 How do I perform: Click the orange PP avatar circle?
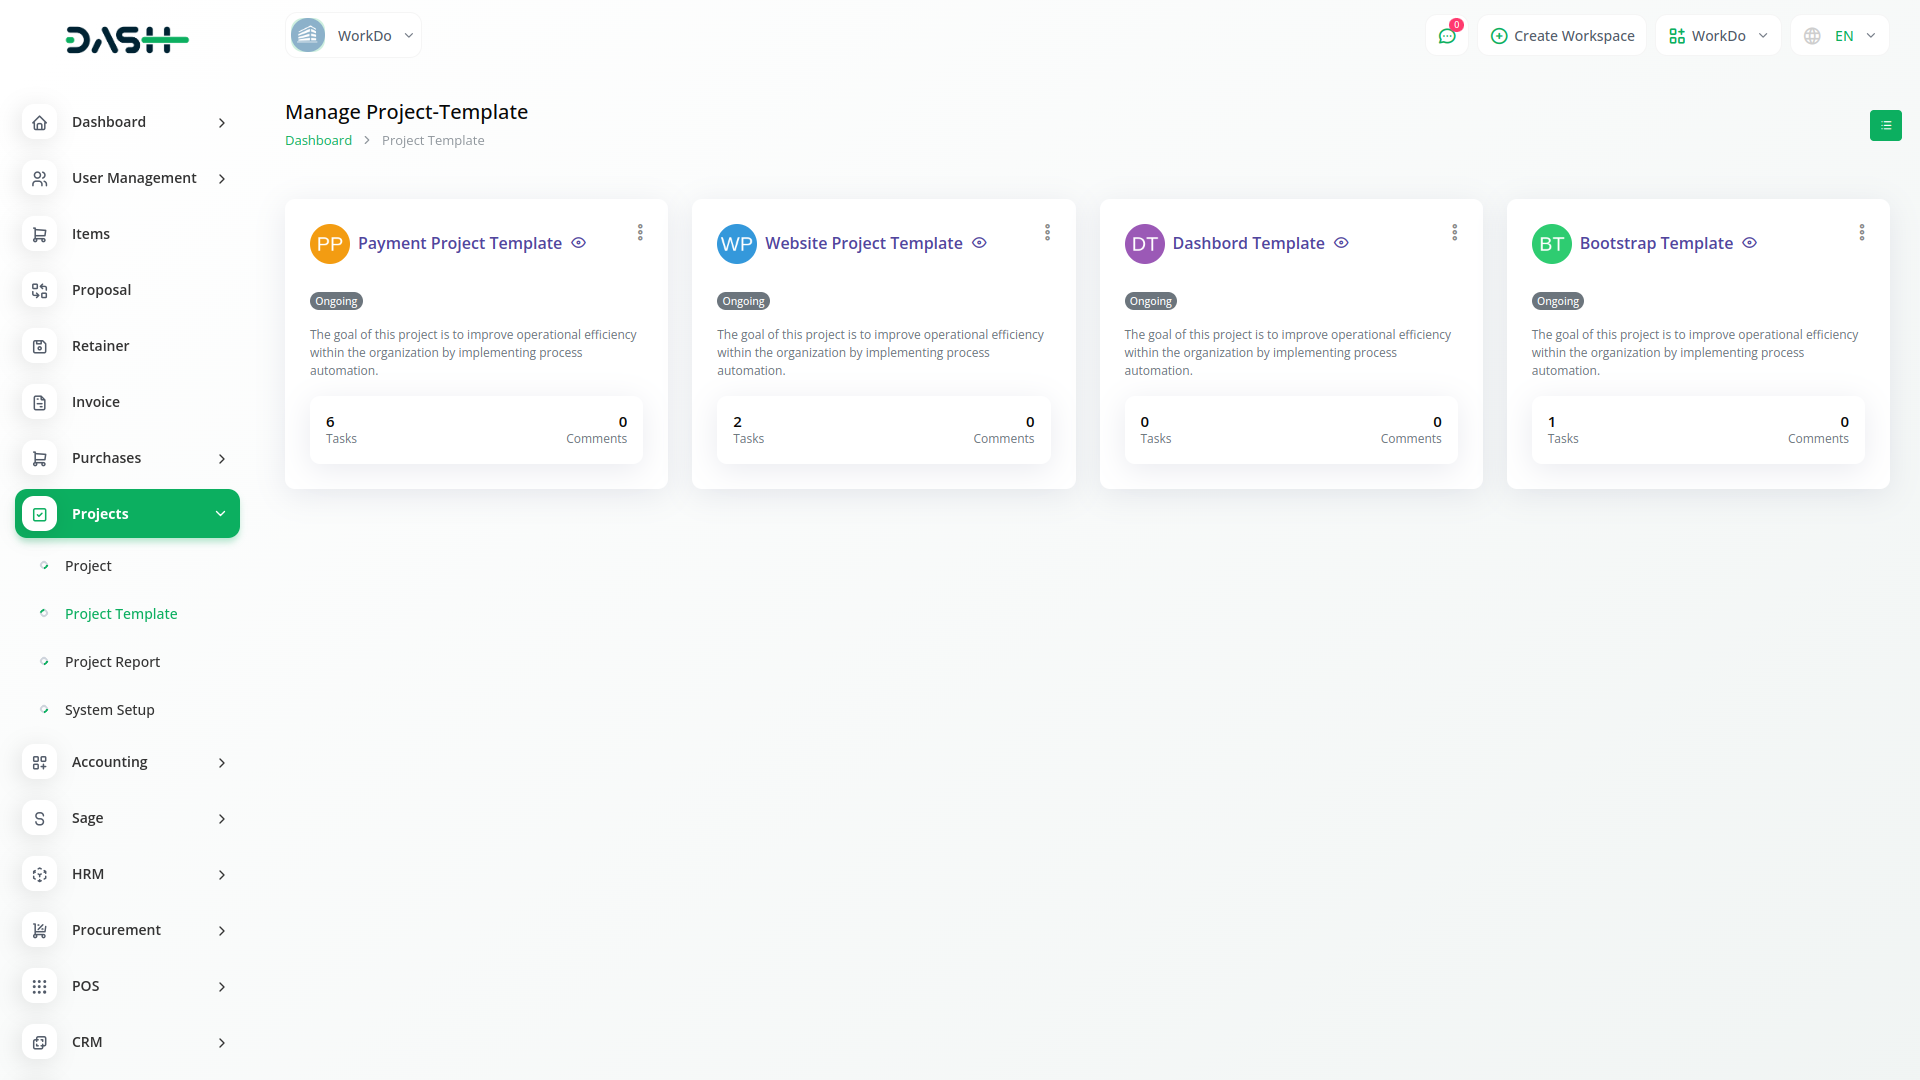(x=329, y=244)
